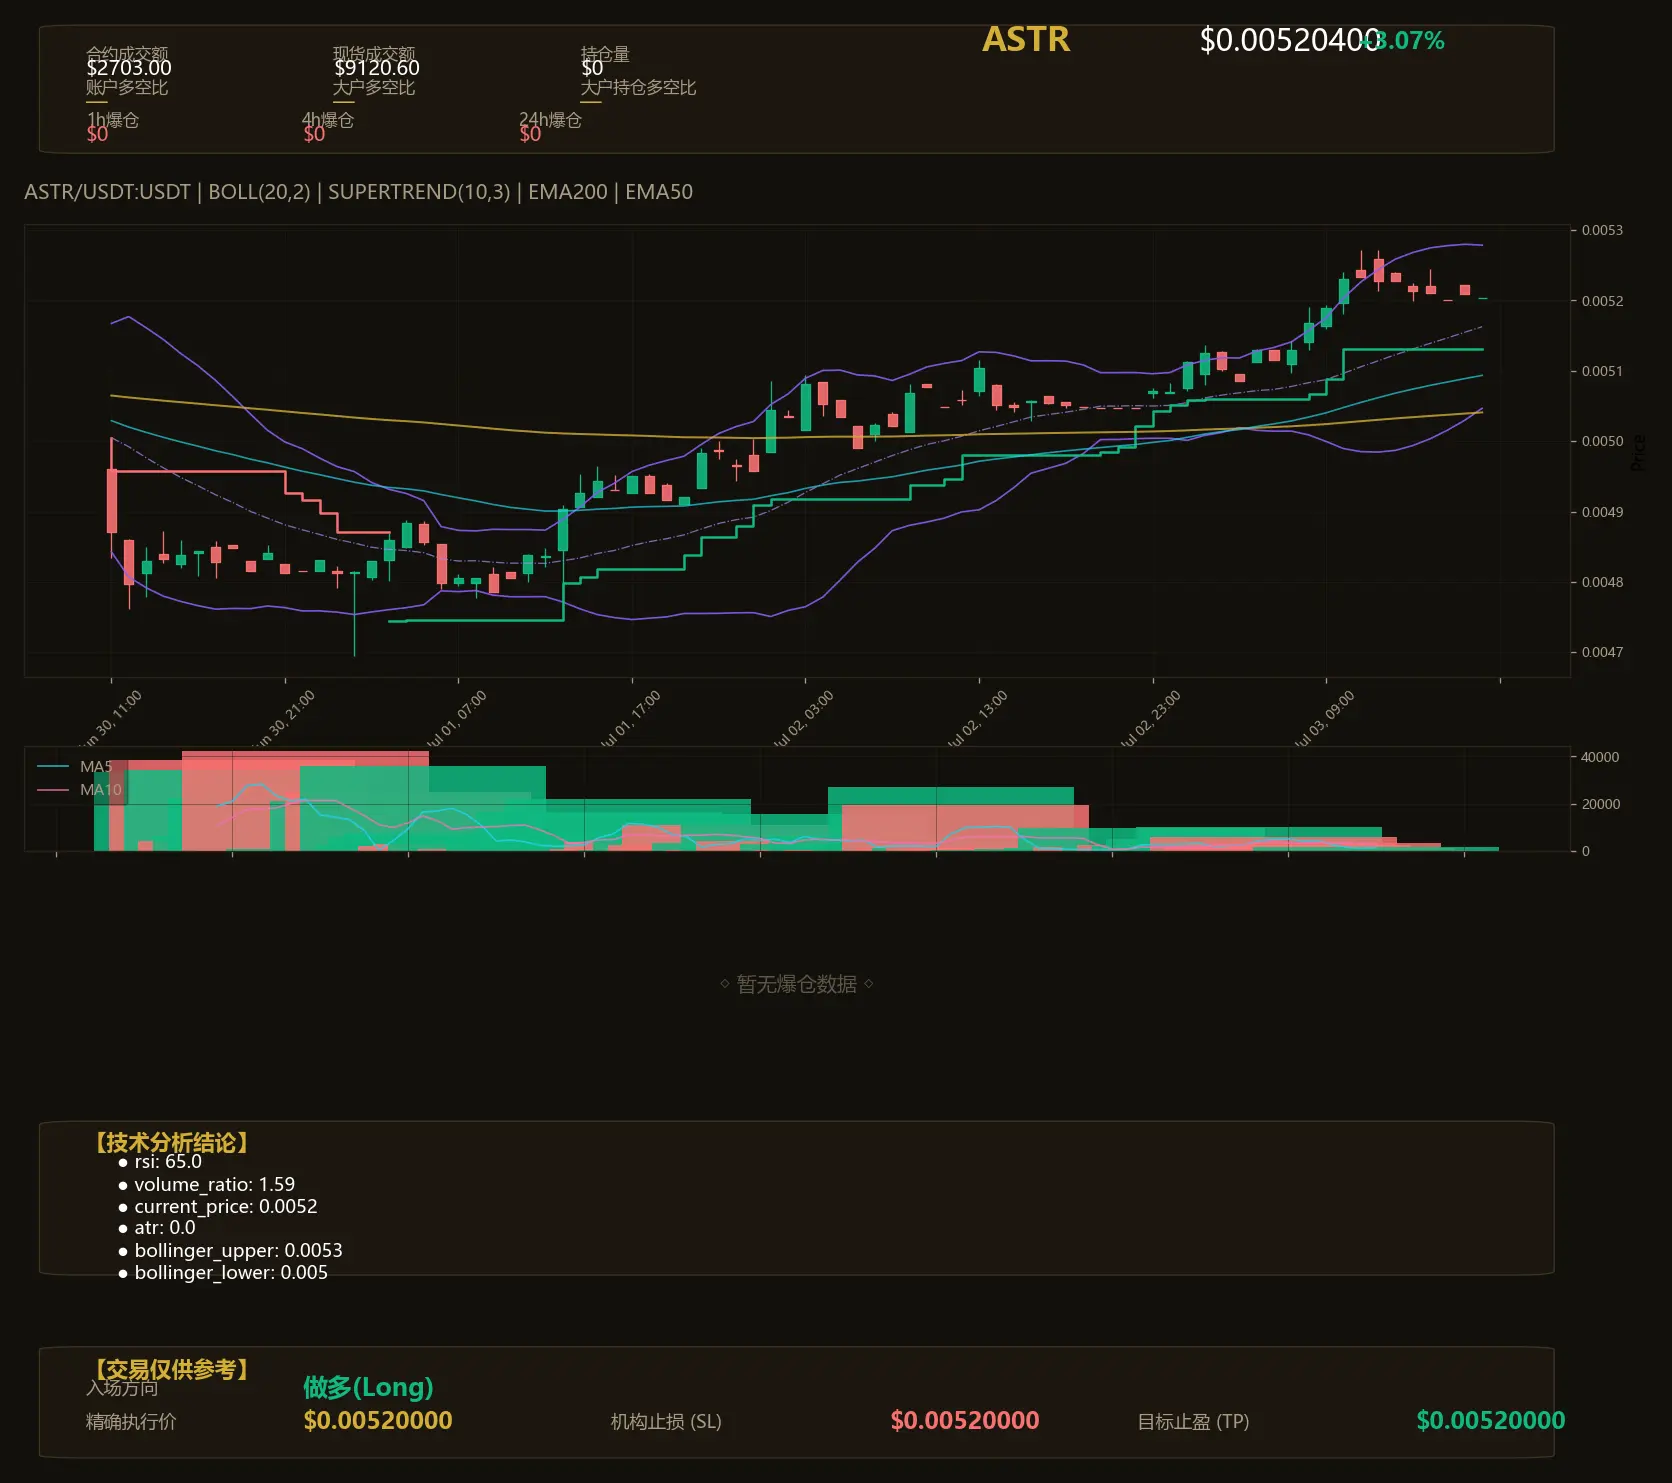1672x1483 pixels.
Task: Click the 目标止盈 (TP) label
Action: coord(1193,1422)
